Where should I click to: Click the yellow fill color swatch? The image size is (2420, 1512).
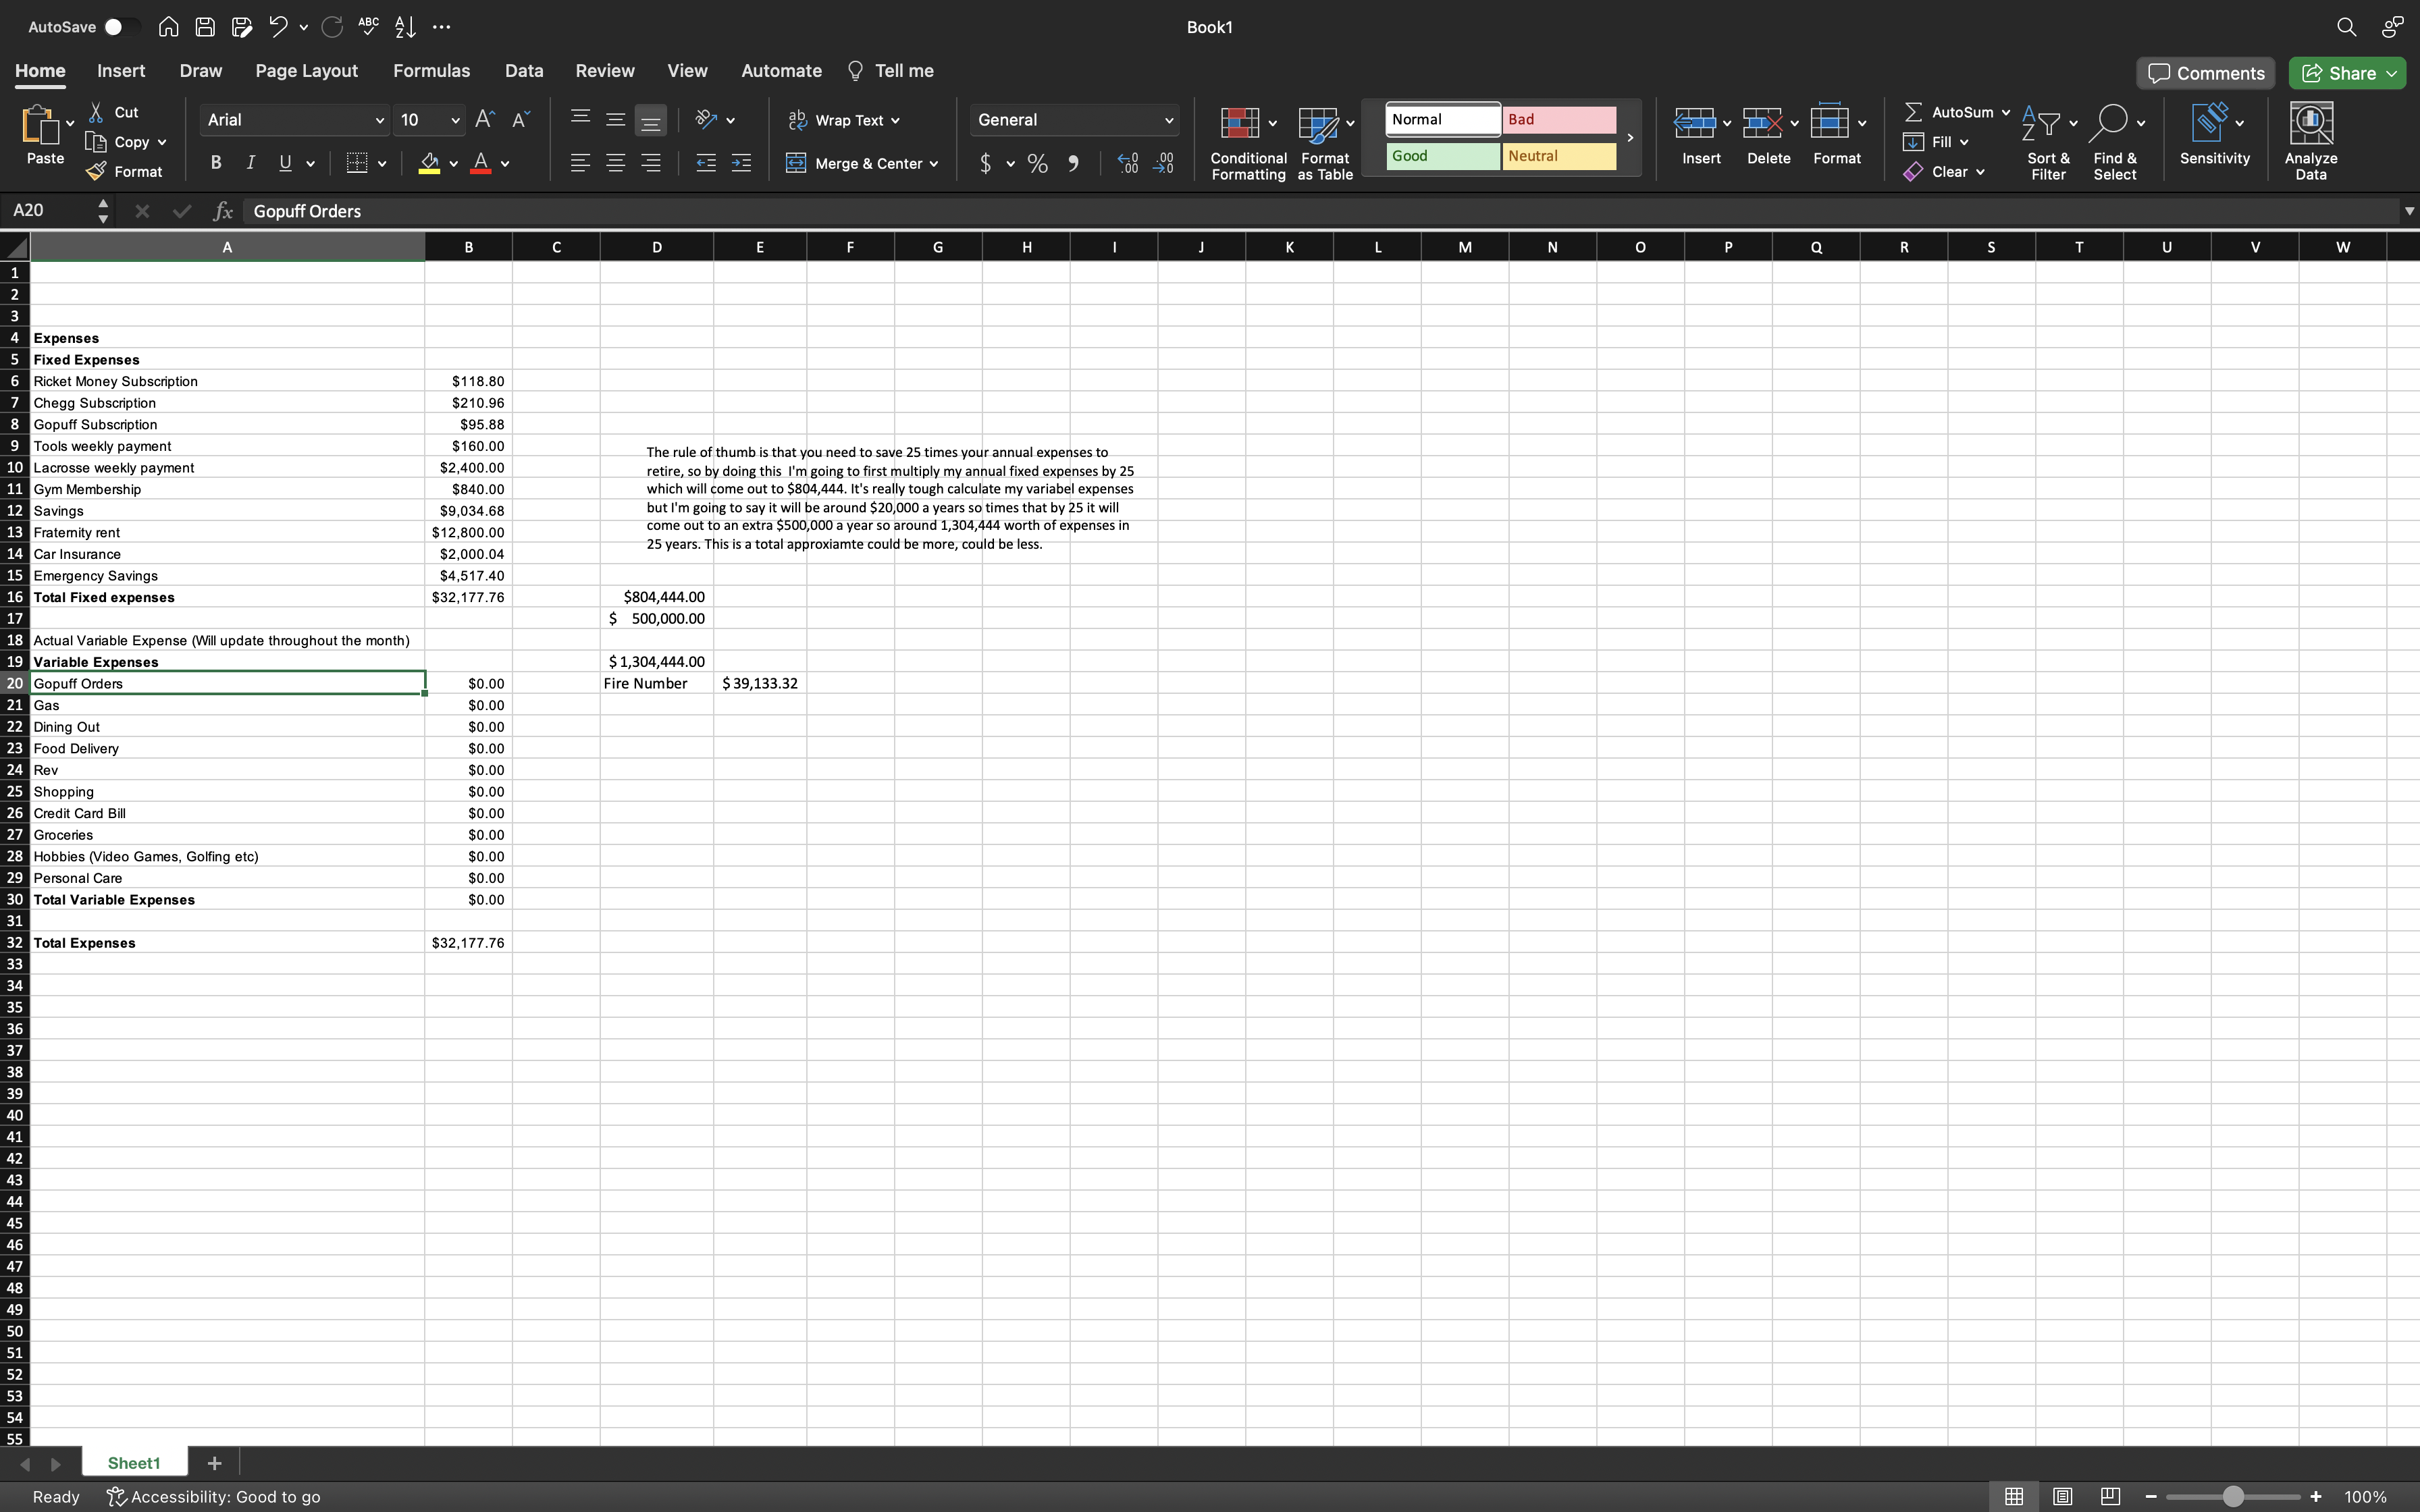[x=429, y=163]
